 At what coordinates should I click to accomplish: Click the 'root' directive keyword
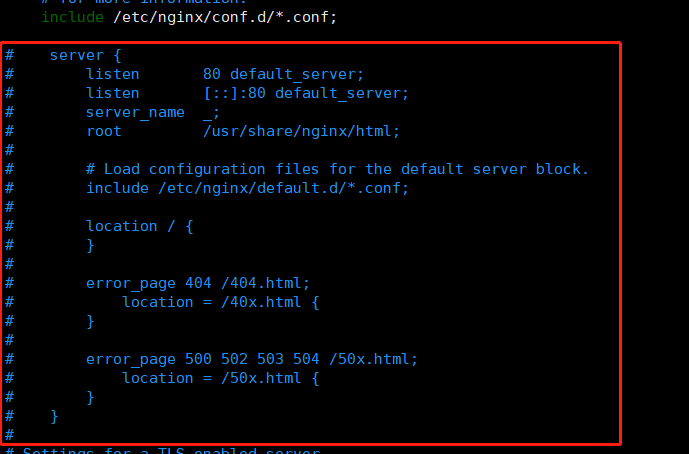pyautogui.click(x=104, y=131)
